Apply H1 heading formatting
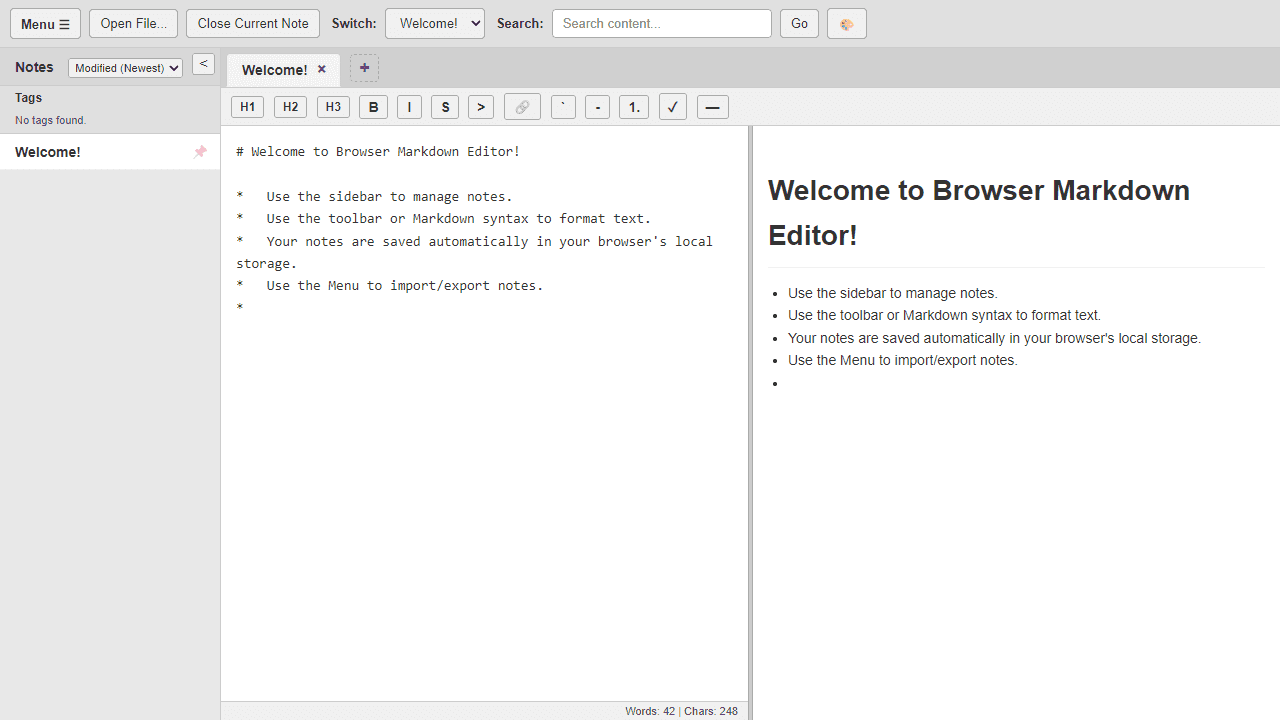Viewport: 1280px width, 720px height. 247,107
